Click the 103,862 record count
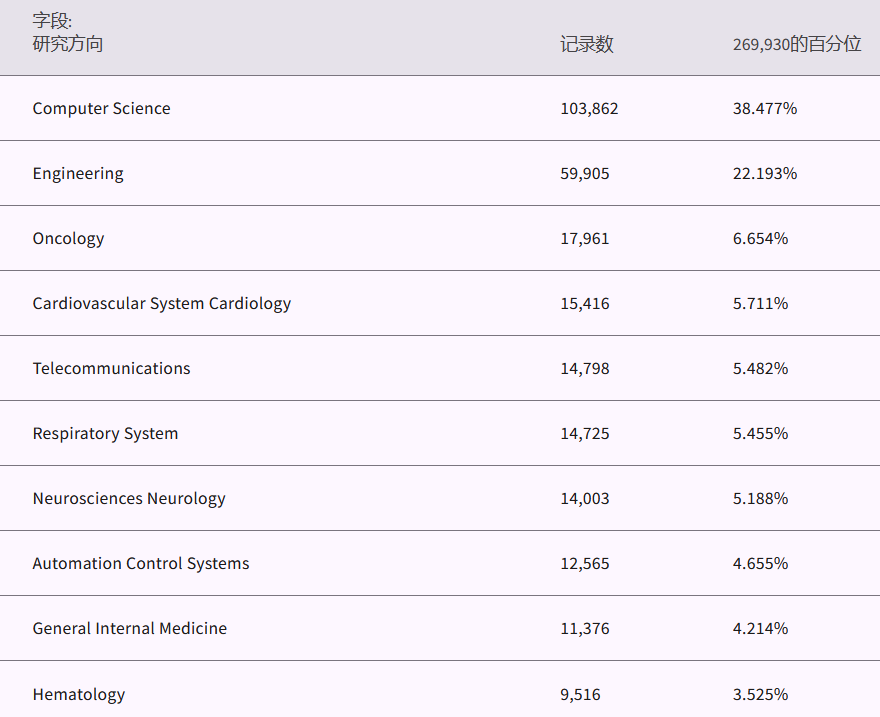Screen dimensions: 880x717 click(x=589, y=108)
